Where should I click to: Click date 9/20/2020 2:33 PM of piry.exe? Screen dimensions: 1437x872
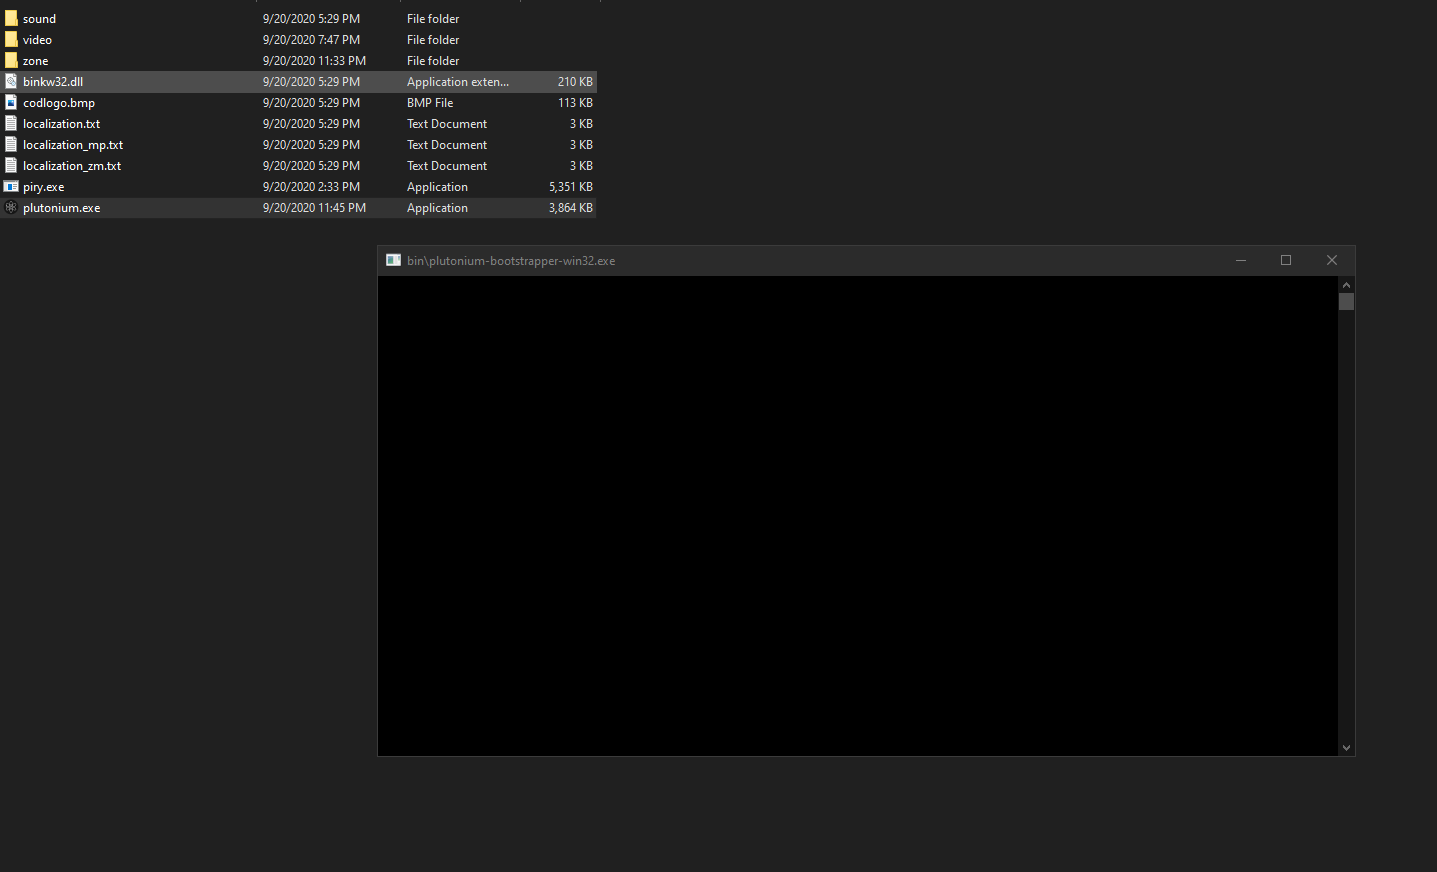(x=311, y=187)
